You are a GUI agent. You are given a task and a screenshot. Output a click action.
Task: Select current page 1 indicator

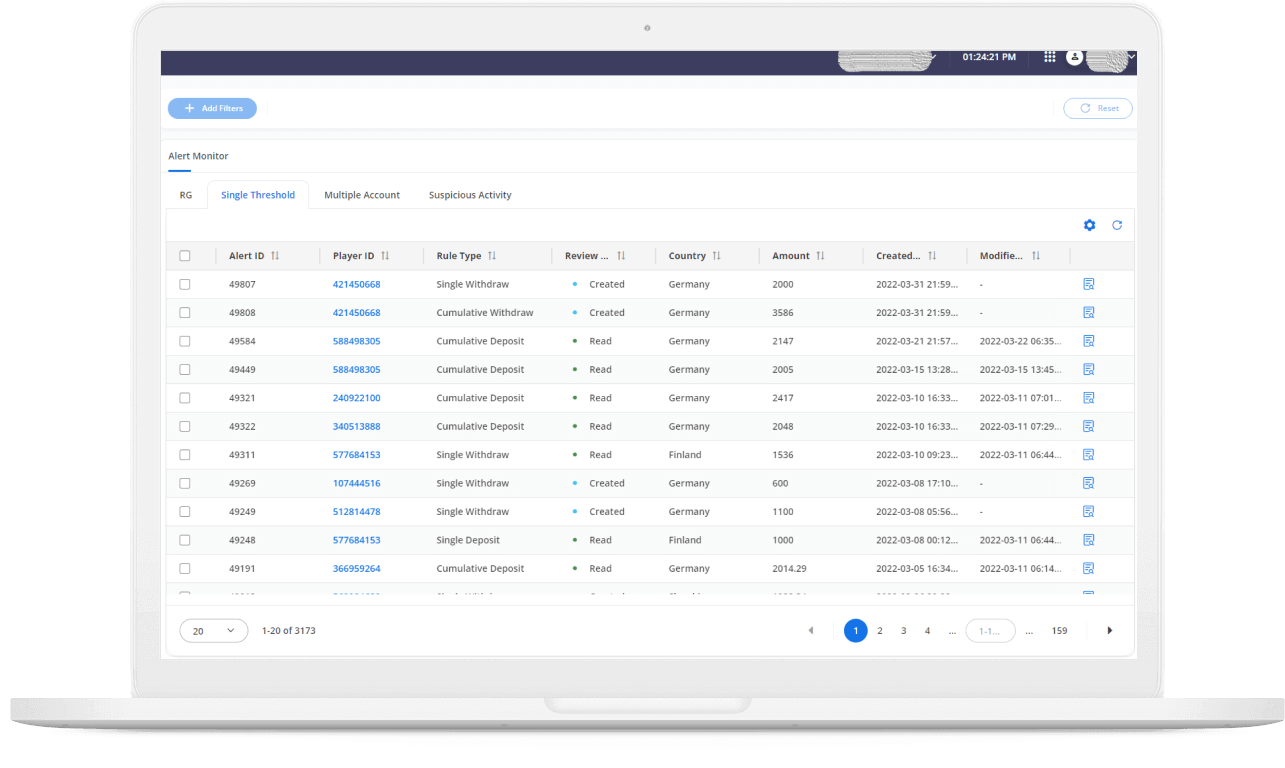tap(856, 631)
